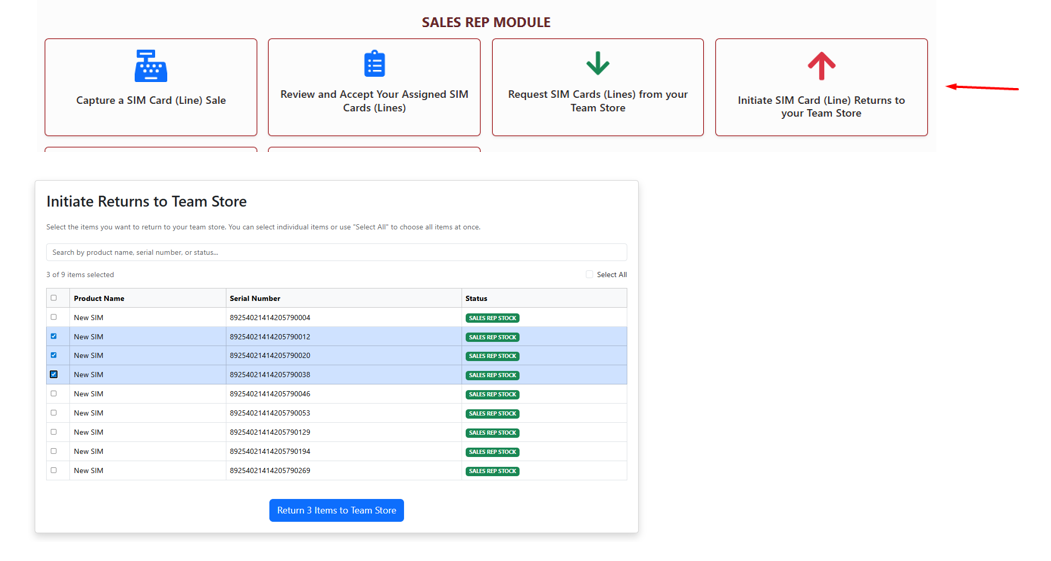Click Return 3 Items to Team Store button
This screenshot has width=1051, height=561.
pos(336,510)
